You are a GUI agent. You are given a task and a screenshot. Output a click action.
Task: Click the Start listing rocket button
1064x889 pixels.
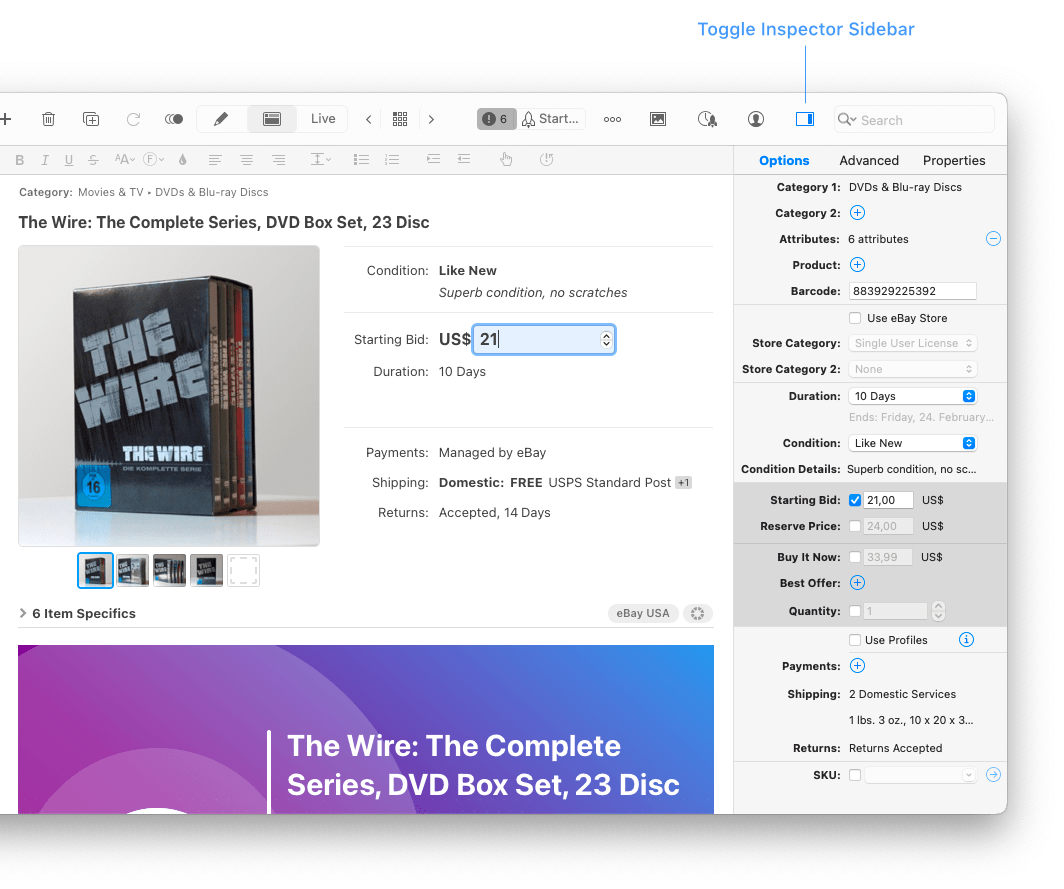551,119
